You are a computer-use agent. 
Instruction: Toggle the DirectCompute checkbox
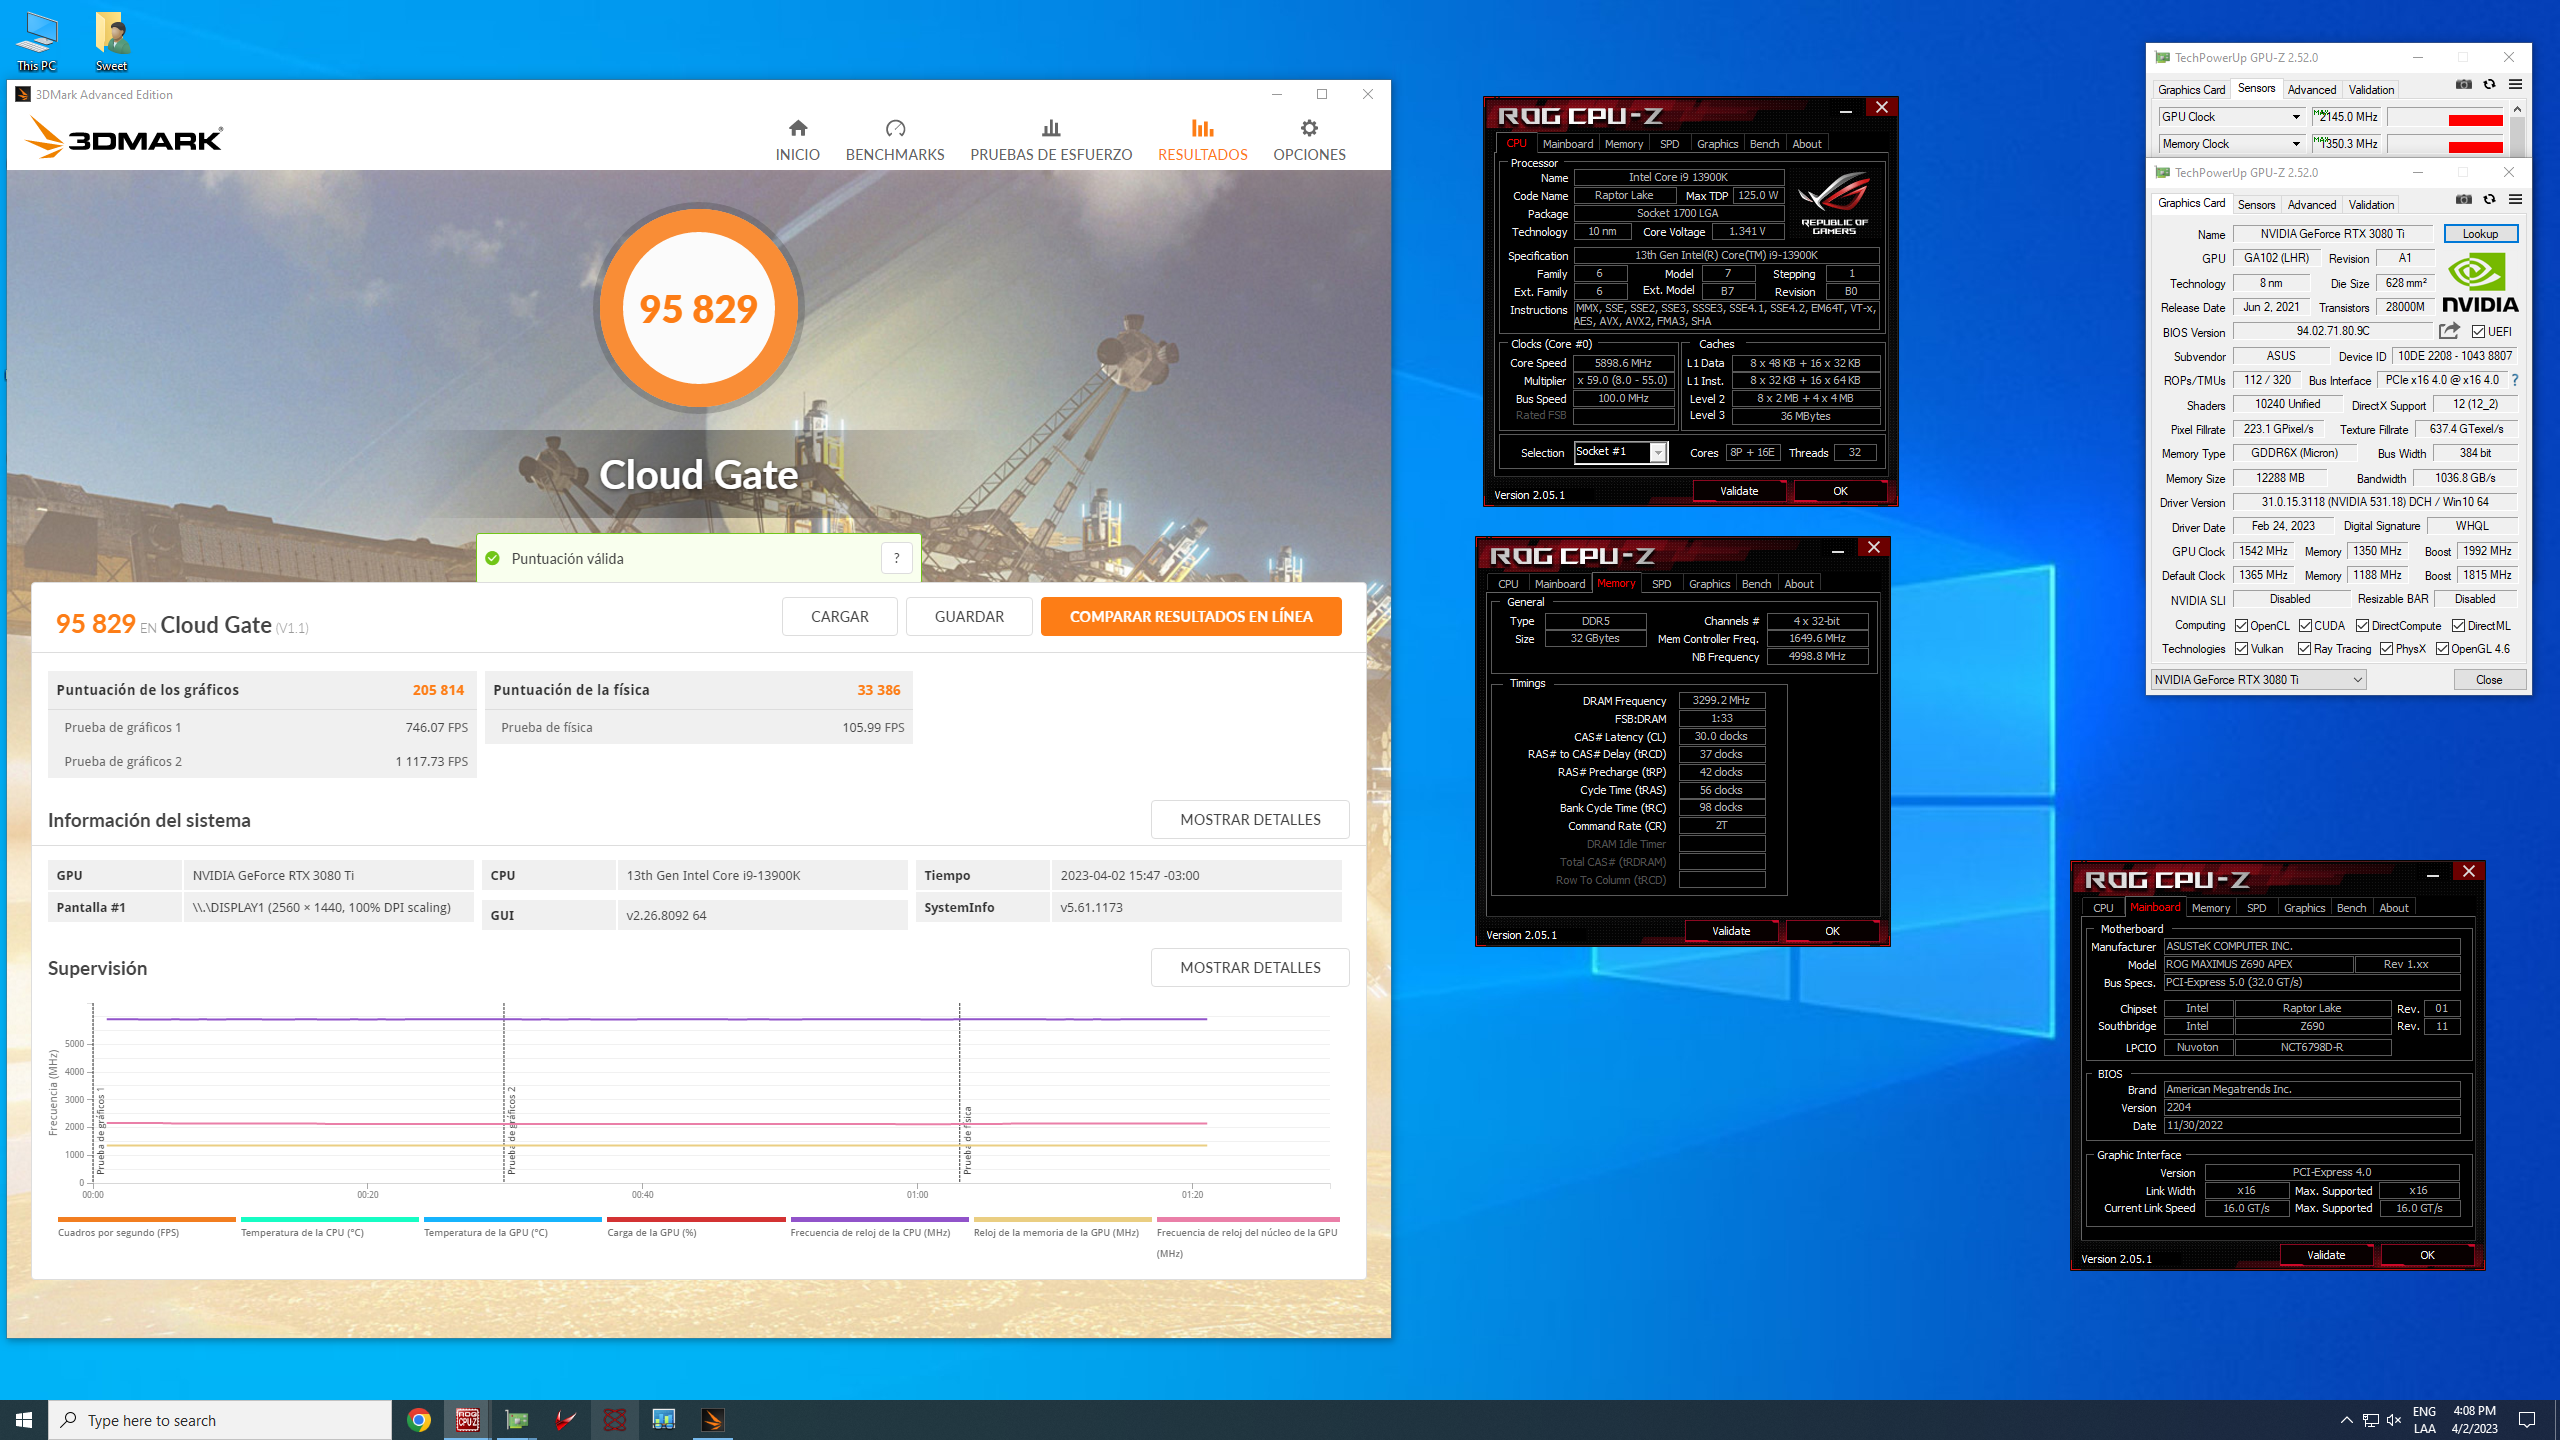[2362, 626]
